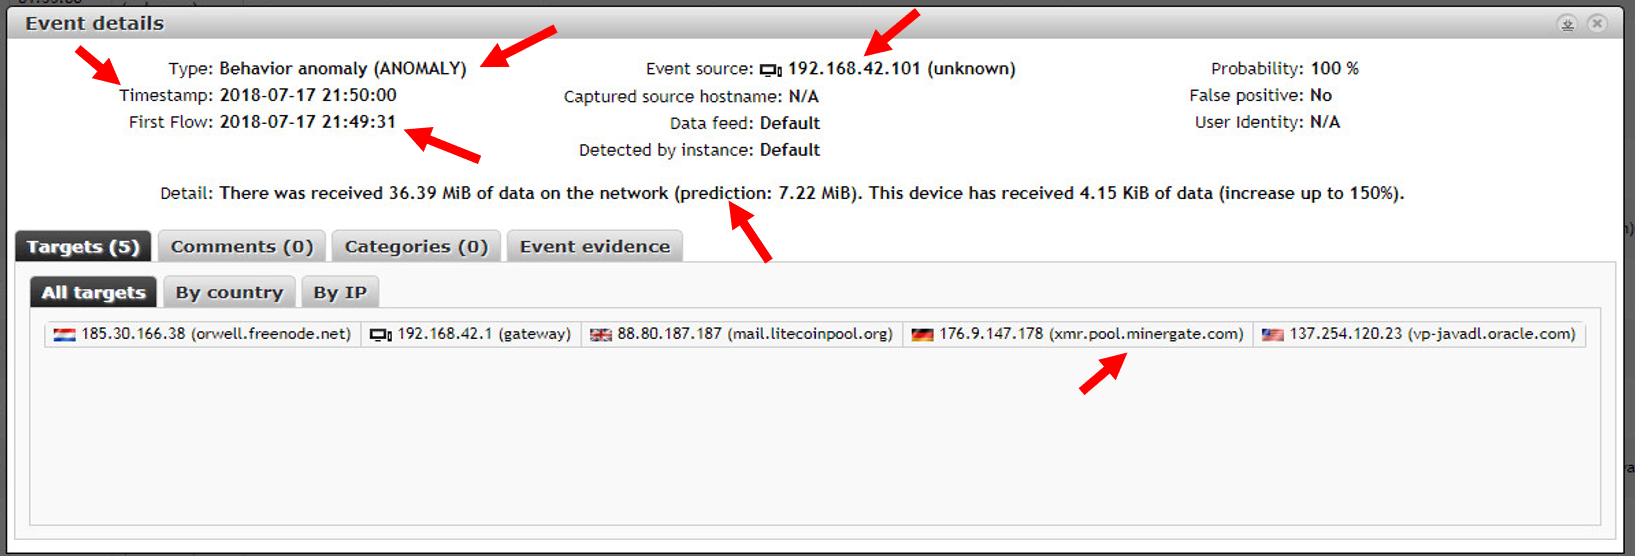1635x556 pixels.
Task: Click the German flag icon for 176.9.147.178
Action: 922,334
